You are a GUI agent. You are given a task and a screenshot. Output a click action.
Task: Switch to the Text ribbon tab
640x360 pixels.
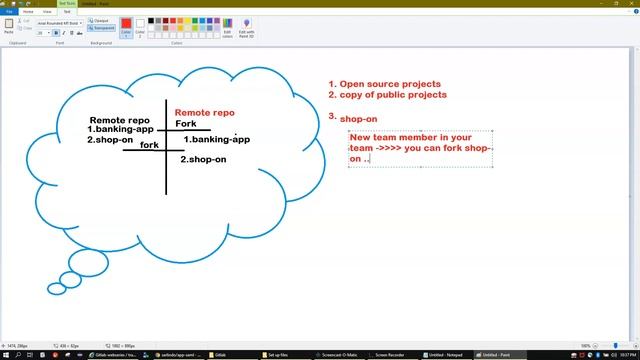[67, 12]
